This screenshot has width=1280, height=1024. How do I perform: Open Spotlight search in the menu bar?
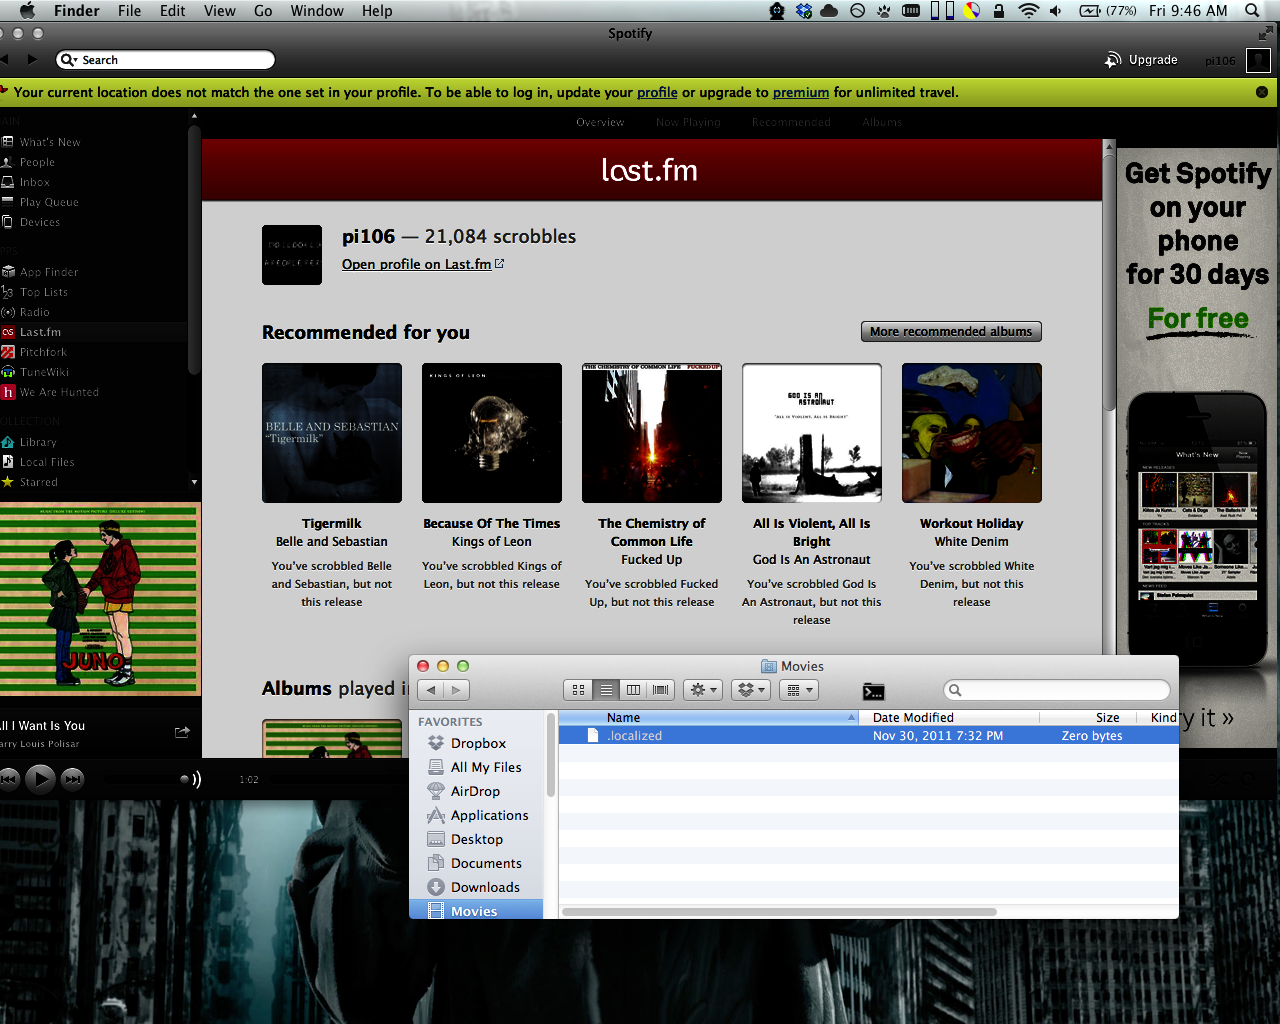pos(1252,11)
